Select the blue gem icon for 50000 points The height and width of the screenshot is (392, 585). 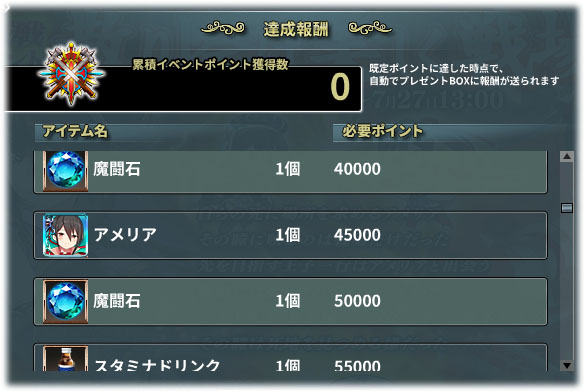[65, 301]
